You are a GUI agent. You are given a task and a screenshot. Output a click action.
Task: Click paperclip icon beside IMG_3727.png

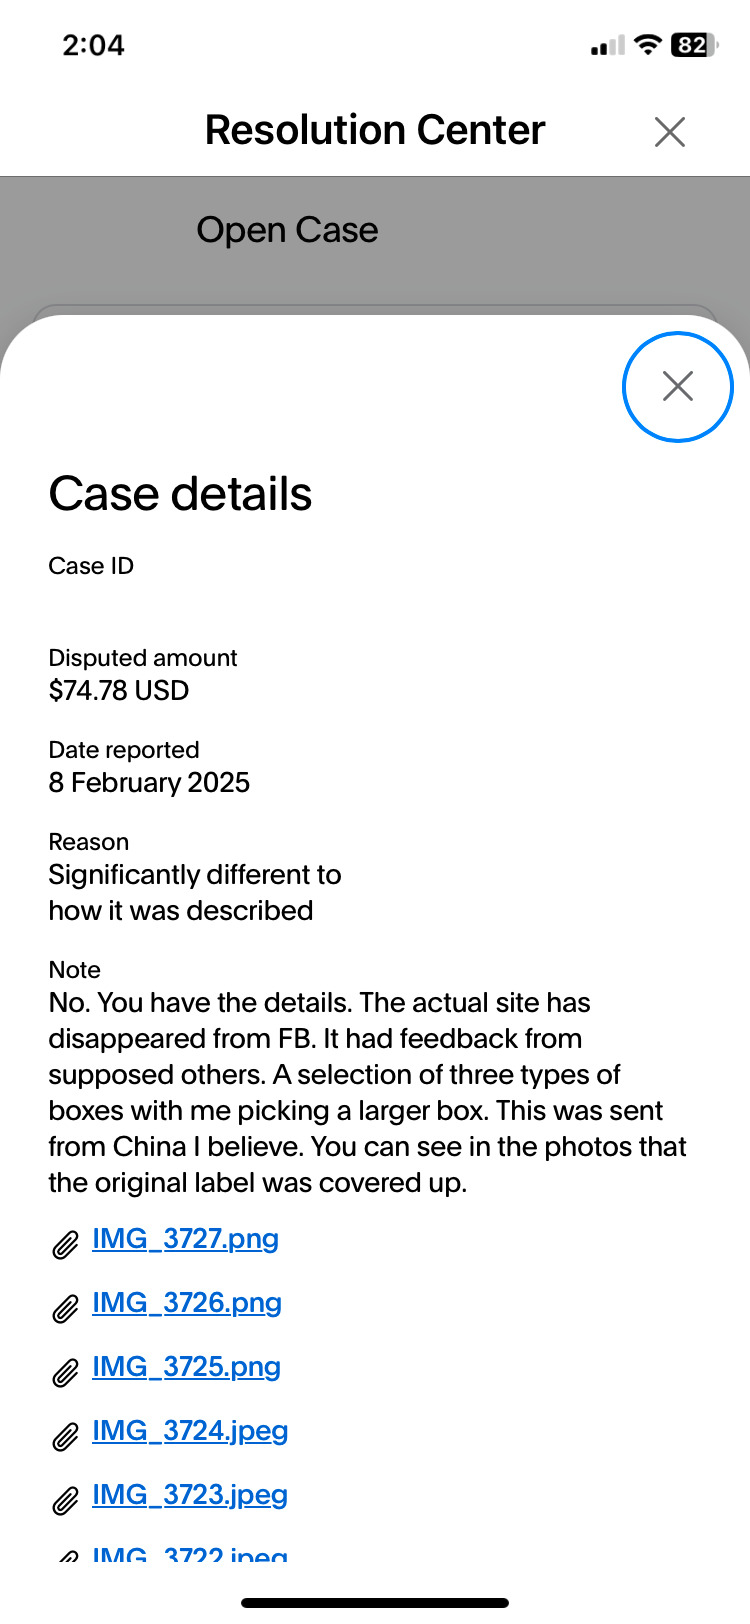pos(65,1245)
